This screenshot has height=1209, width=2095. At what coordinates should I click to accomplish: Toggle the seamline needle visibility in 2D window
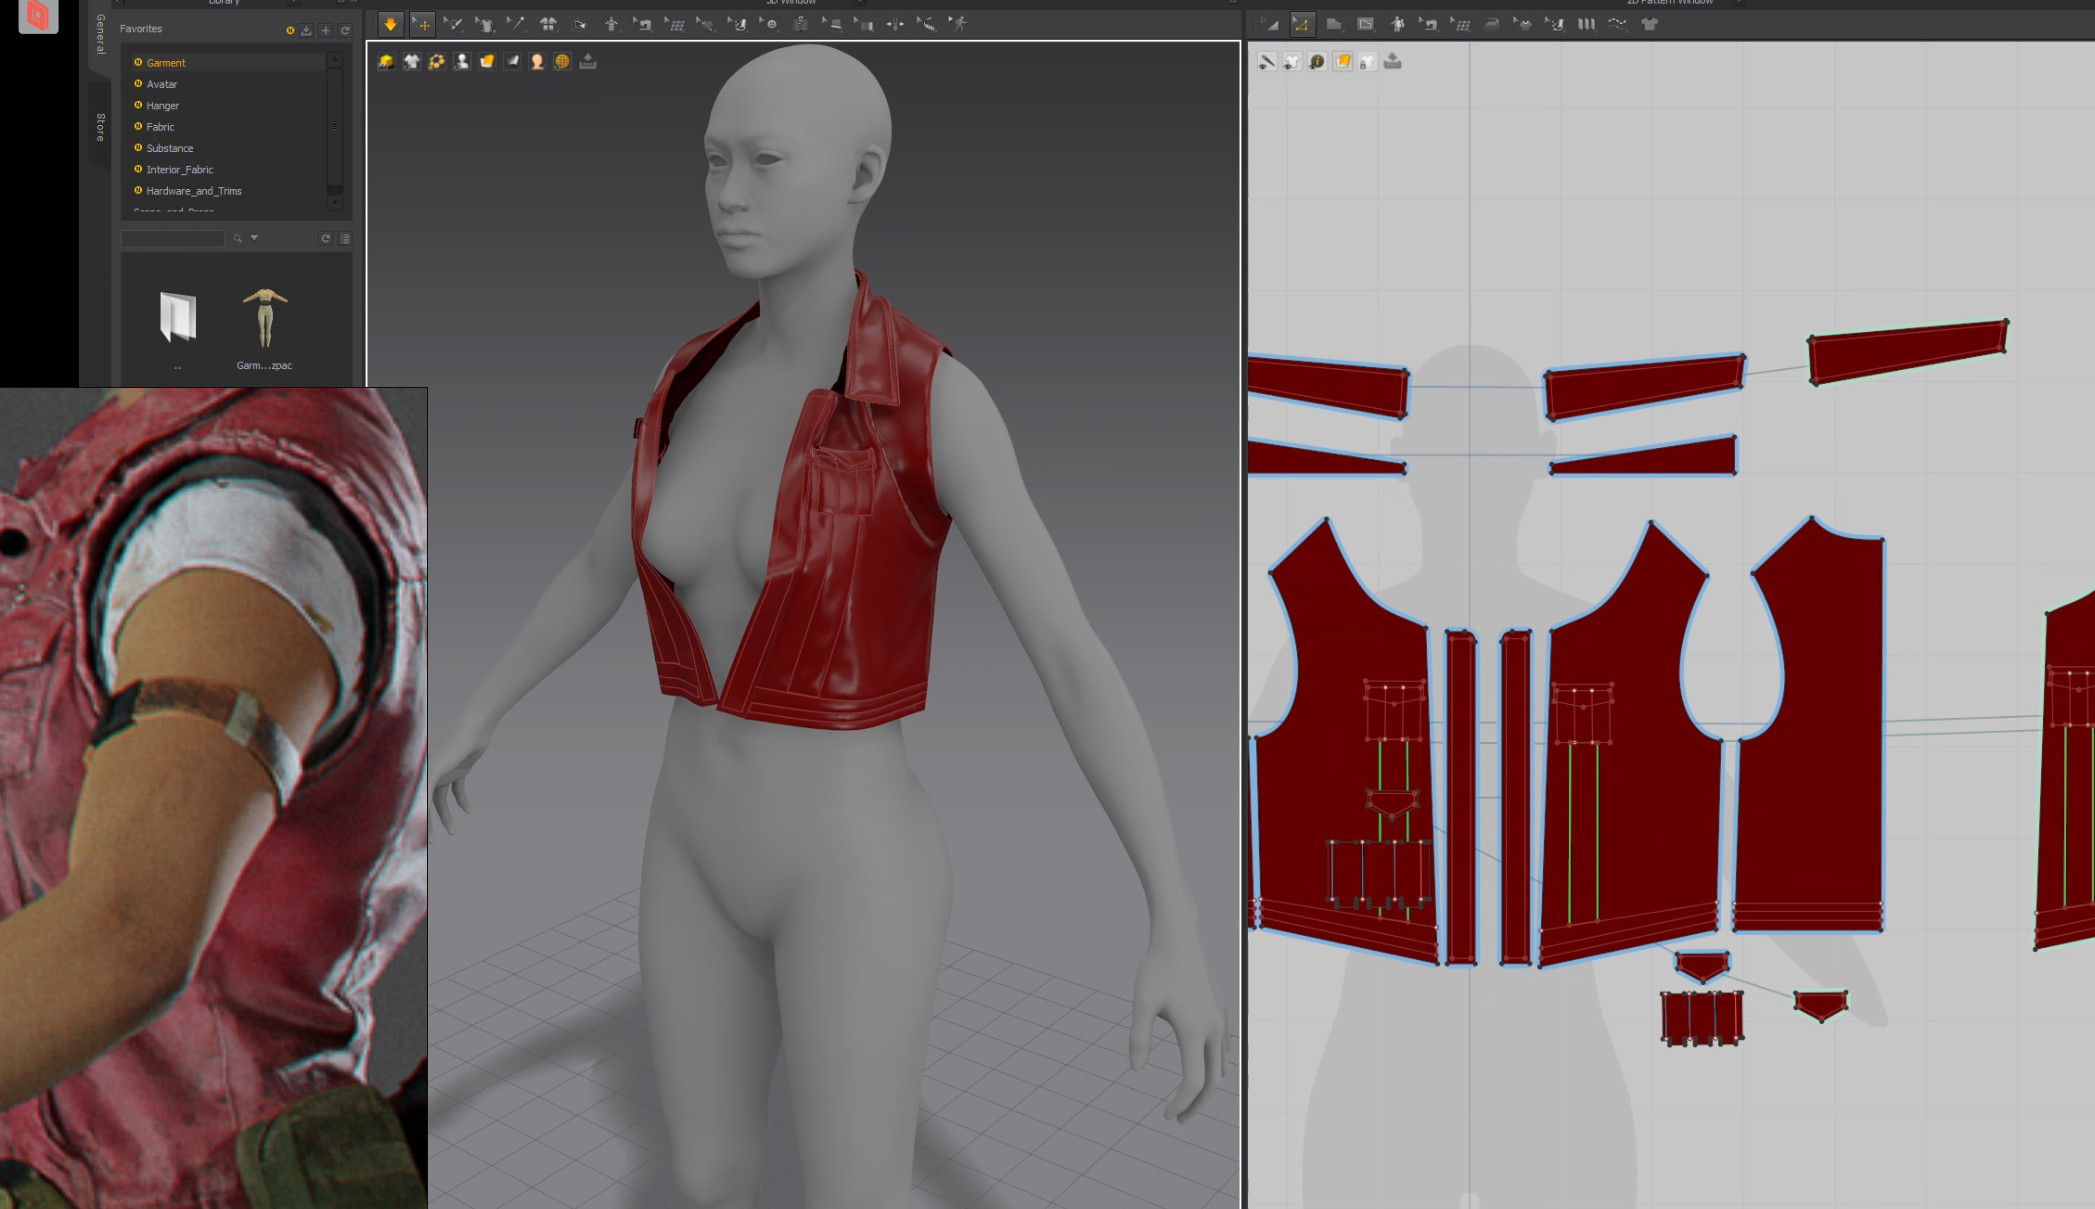(1267, 62)
